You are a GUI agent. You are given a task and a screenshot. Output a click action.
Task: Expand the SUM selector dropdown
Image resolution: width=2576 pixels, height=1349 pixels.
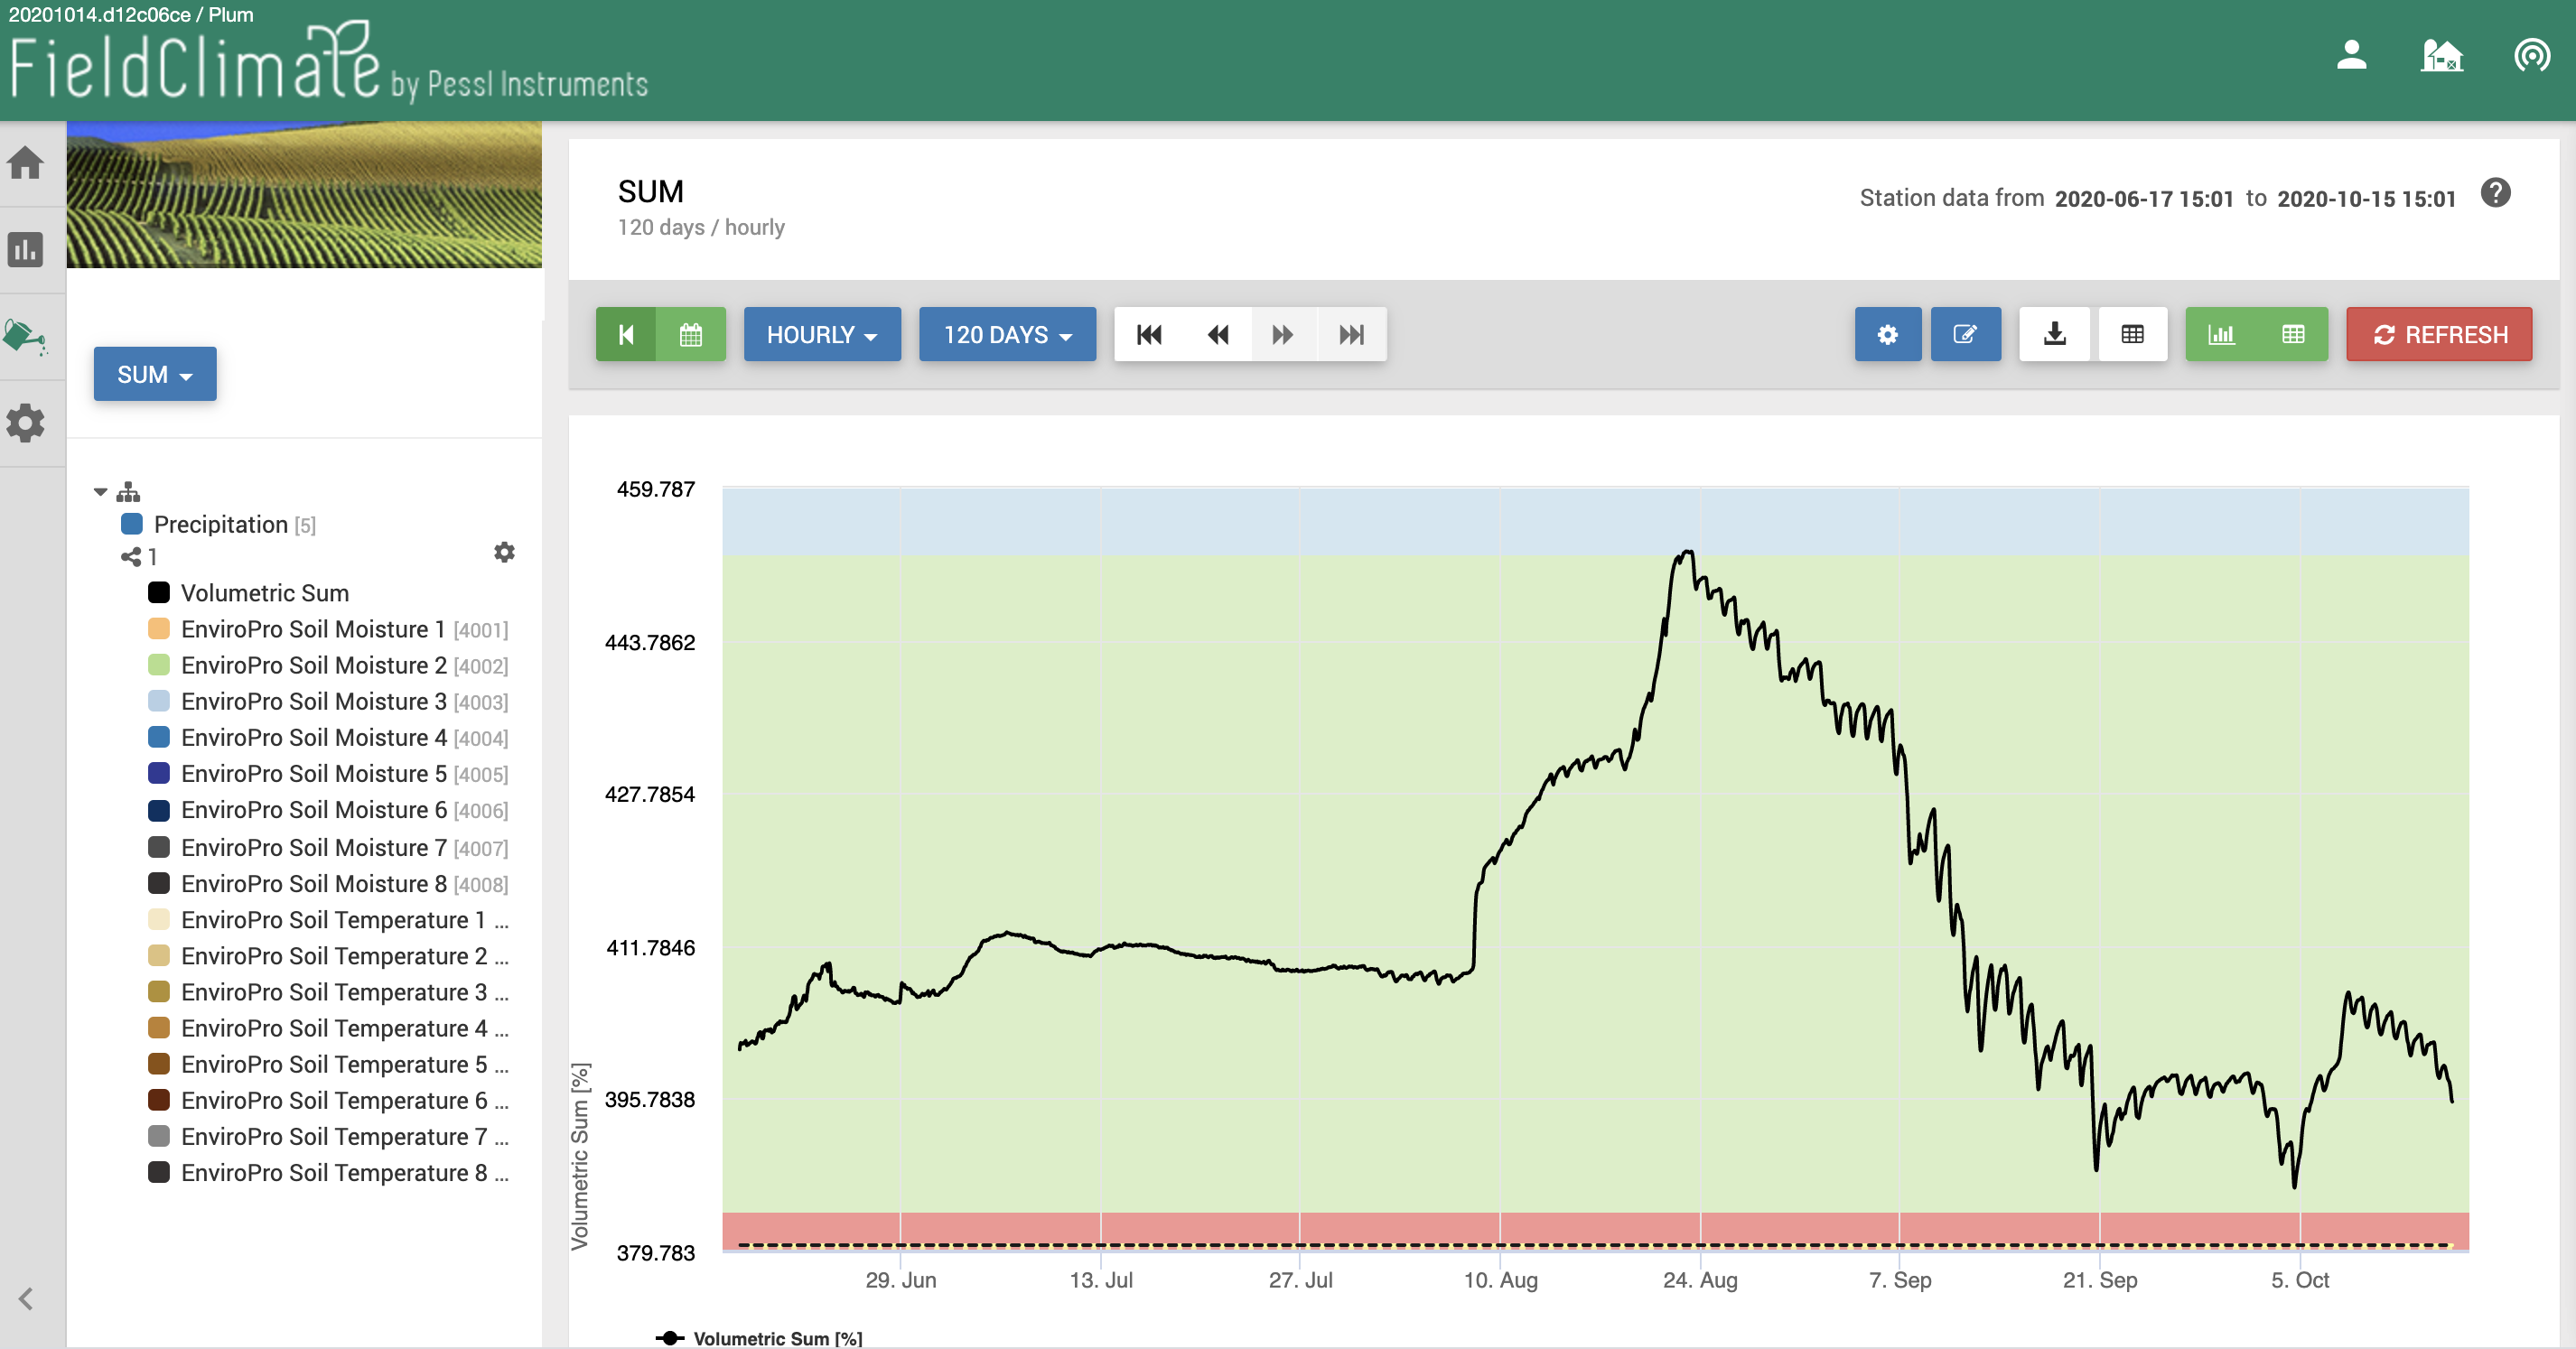pyautogui.click(x=155, y=374)
